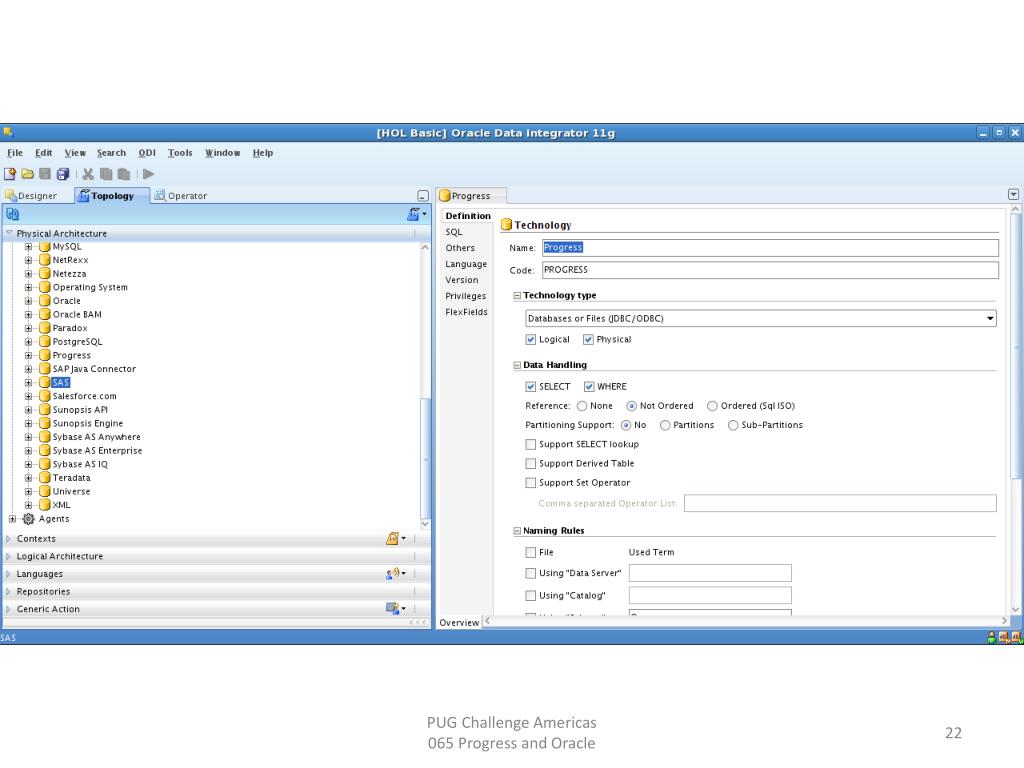
Task: Click the Paste toolbar icon
Action: click(123, 174)
